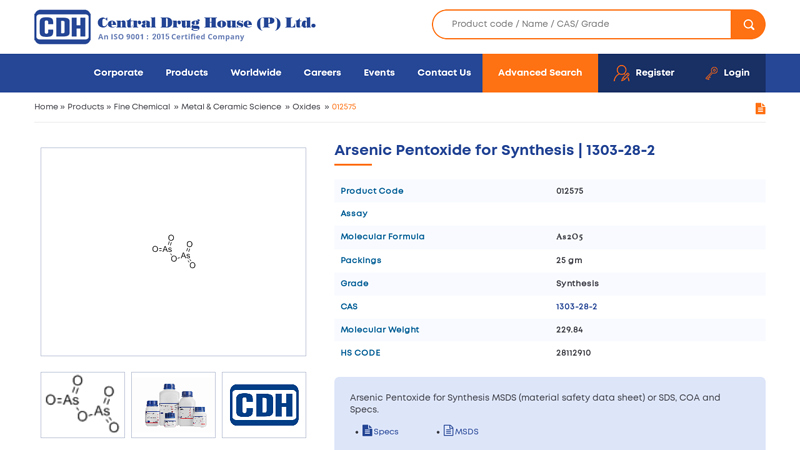Screen dimensions: 800x450
Task: Go to Products in breadcrumb
Action: [86, 107]
